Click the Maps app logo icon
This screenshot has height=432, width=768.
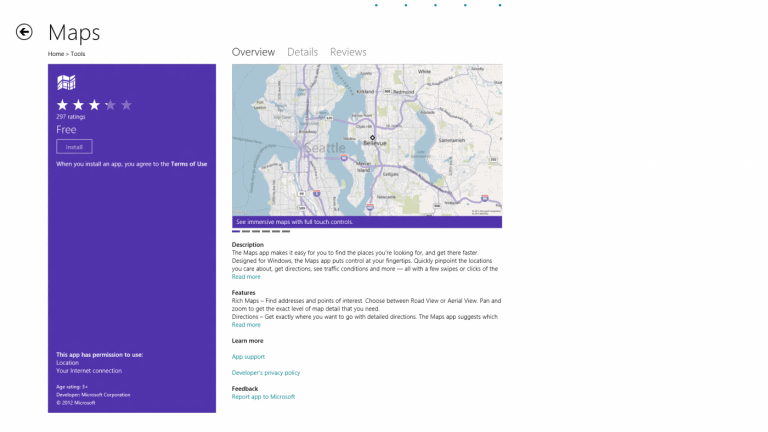pos(66,83)
